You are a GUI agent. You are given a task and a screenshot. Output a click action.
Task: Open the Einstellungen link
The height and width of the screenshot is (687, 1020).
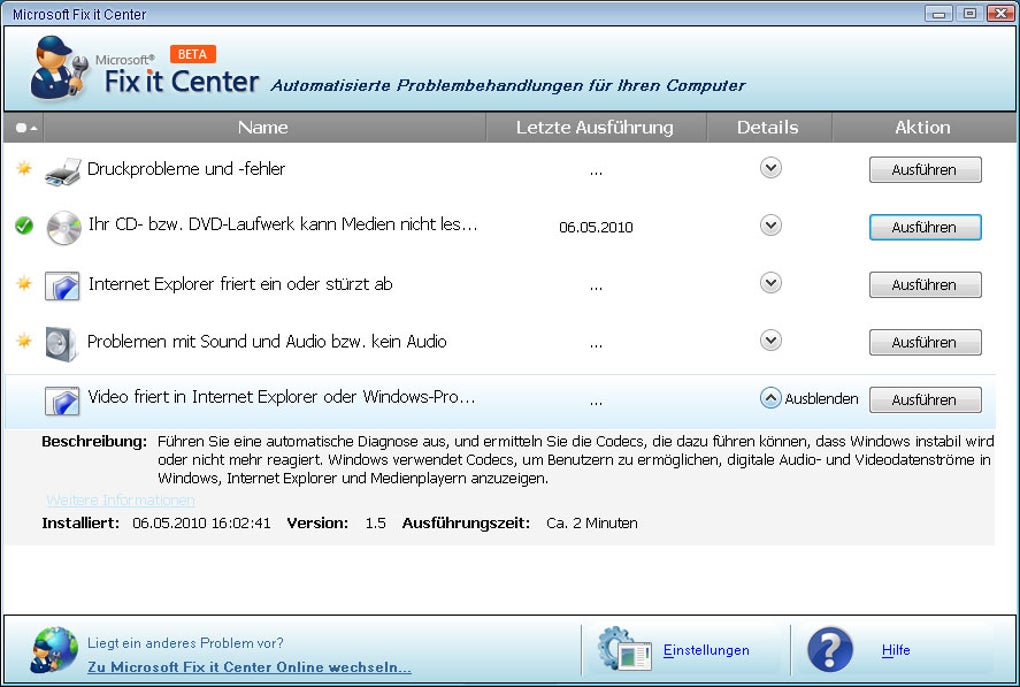[706, 650]
